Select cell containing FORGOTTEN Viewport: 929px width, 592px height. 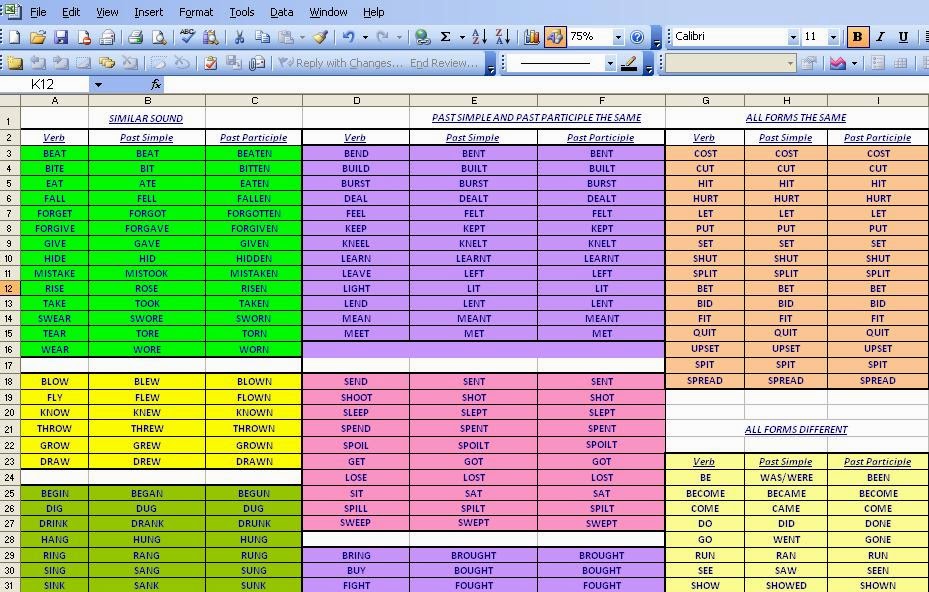point(254,213)
